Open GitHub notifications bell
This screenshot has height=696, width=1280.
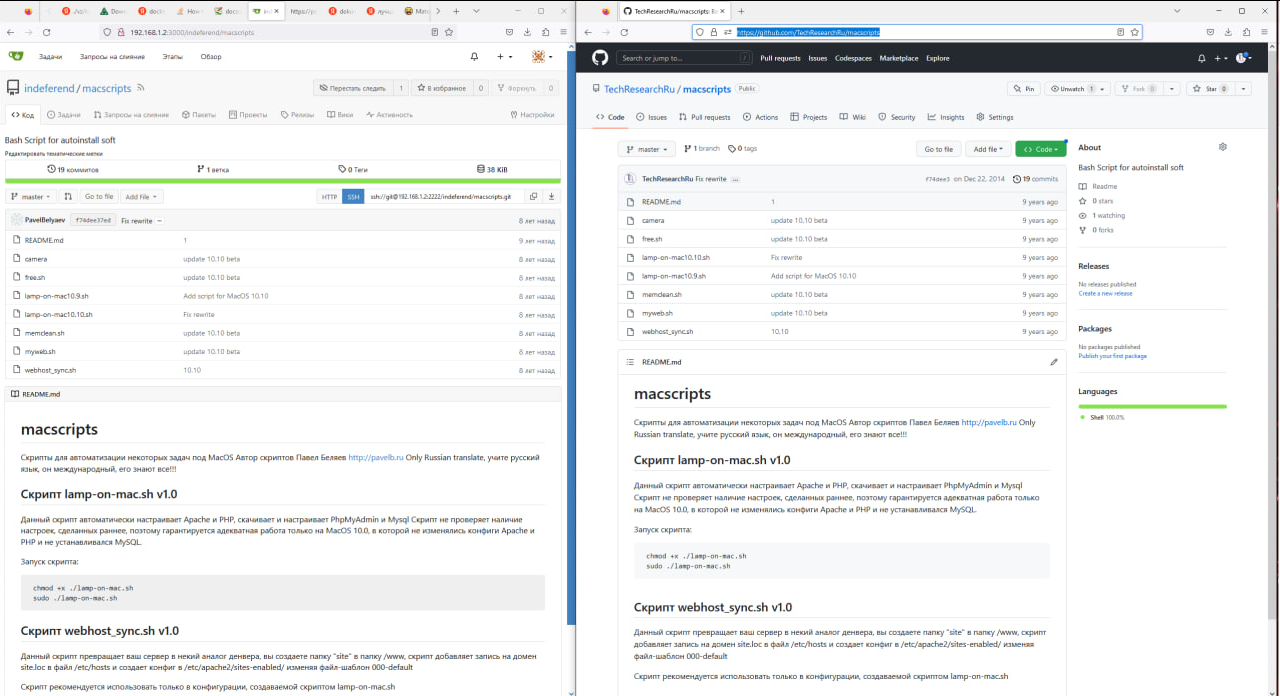coord(1201,58)
